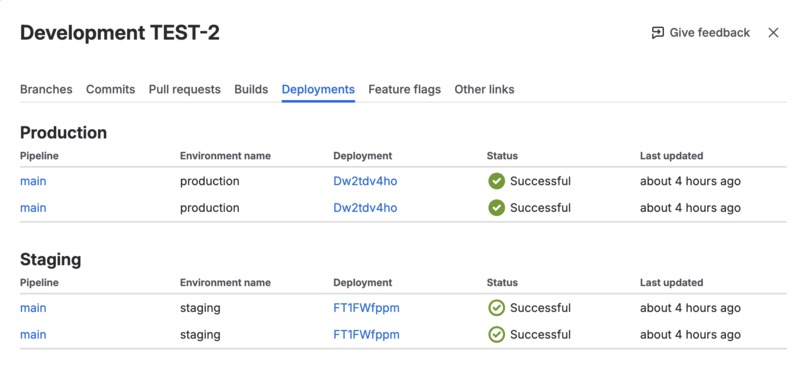This screenshot has width=806, height=372.
Task: Click Environment name header in Staging table
Action: click(225, 283)
